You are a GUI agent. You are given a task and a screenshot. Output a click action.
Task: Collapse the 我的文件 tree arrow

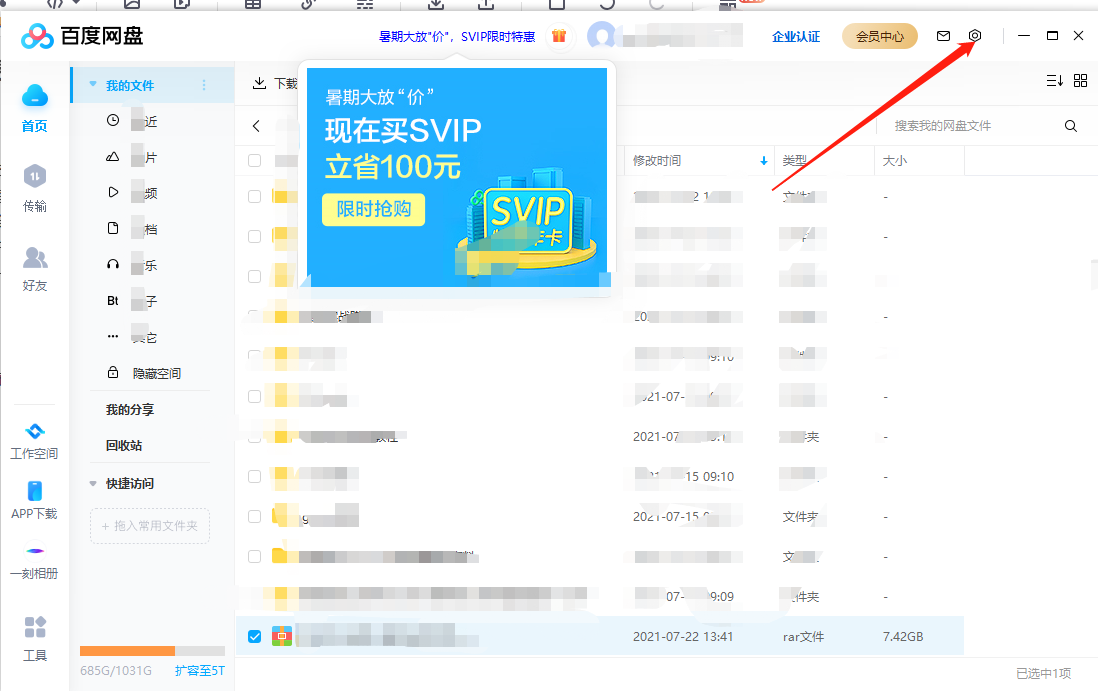click(92, 85)
